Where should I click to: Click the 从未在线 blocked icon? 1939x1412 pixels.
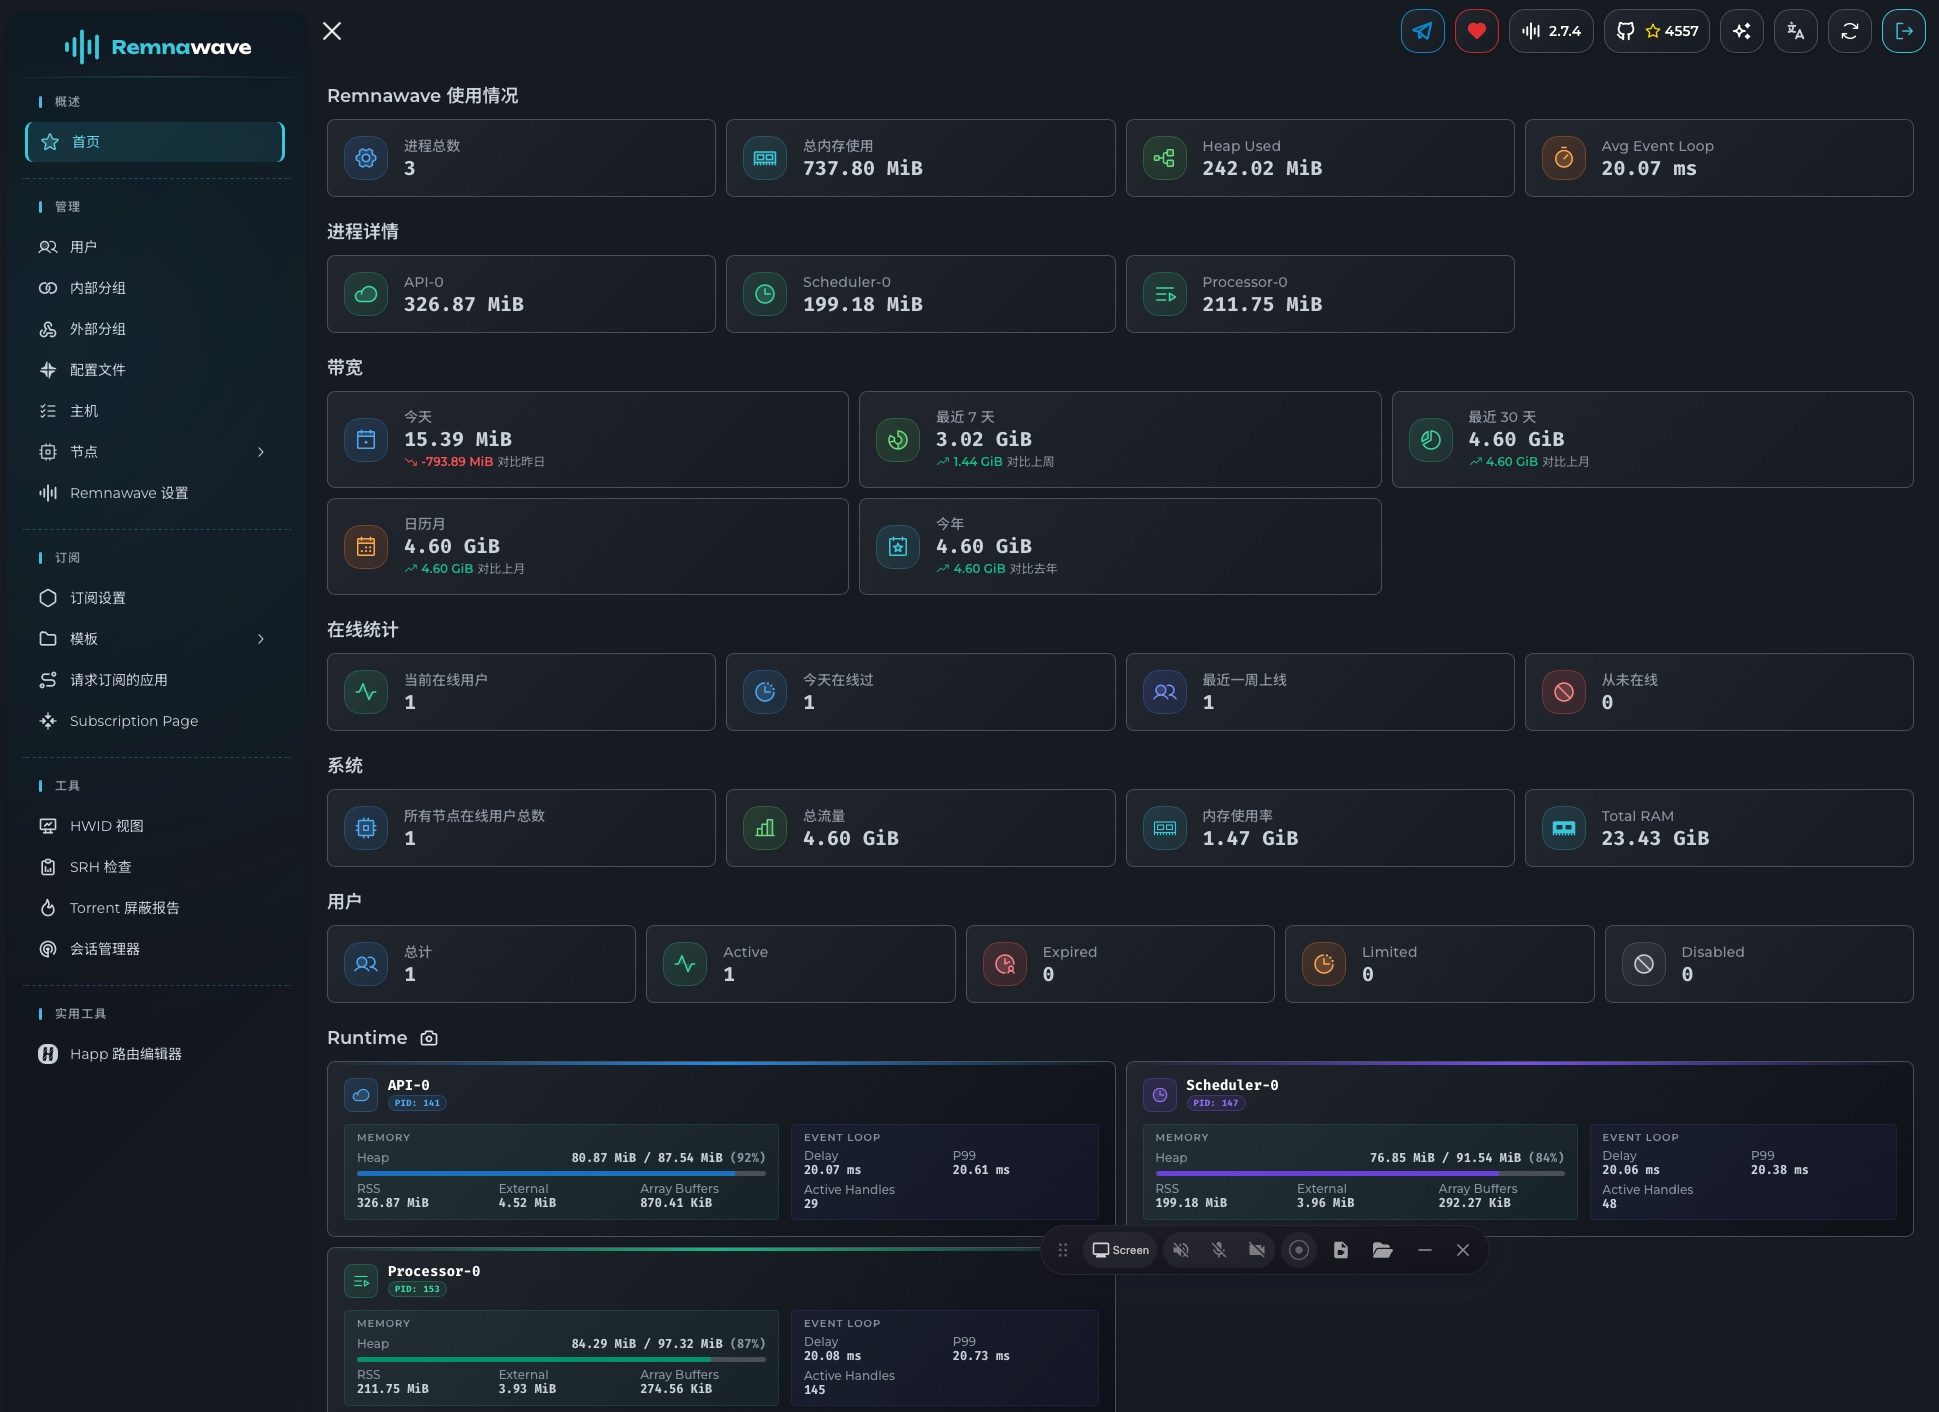(1564, 692)
